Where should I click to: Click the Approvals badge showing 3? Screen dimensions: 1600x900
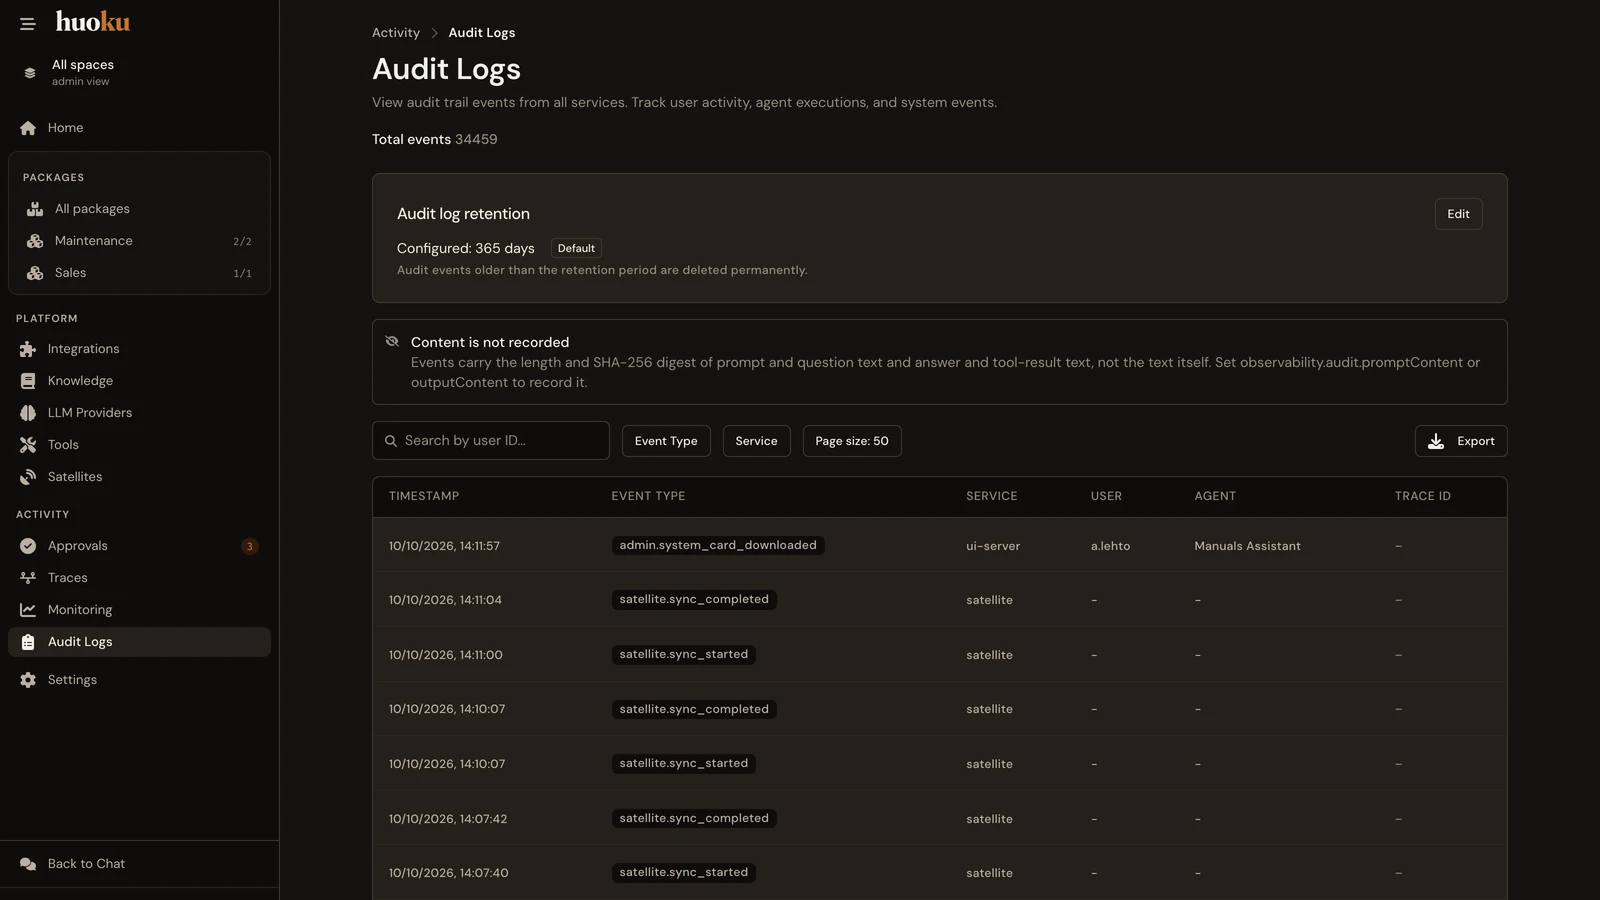(250, 546)
